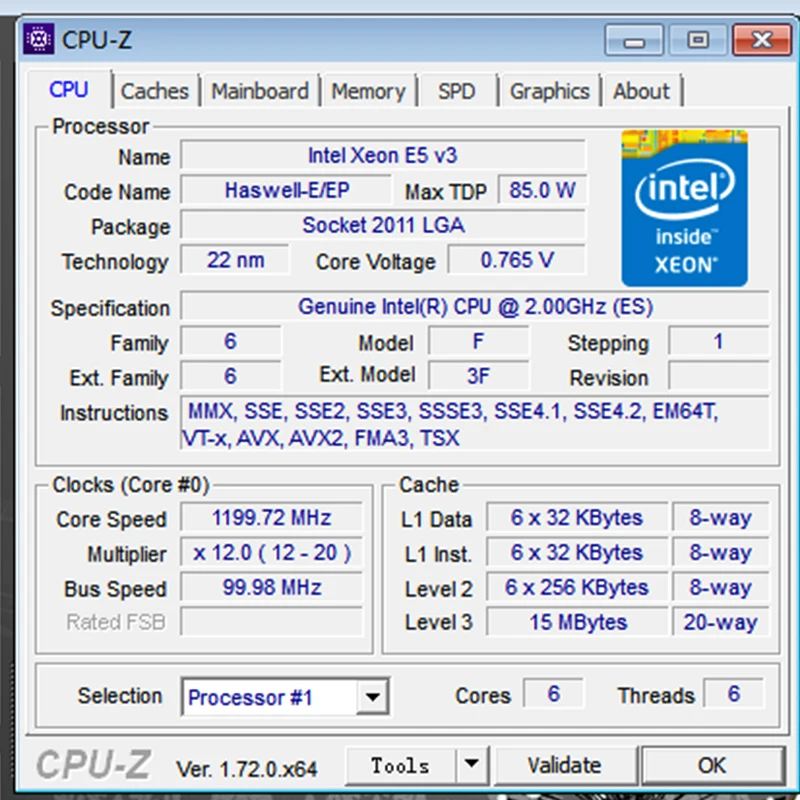Switch to the CPU tab
This screenshot has width=800, height=800.
pos(69,90)
